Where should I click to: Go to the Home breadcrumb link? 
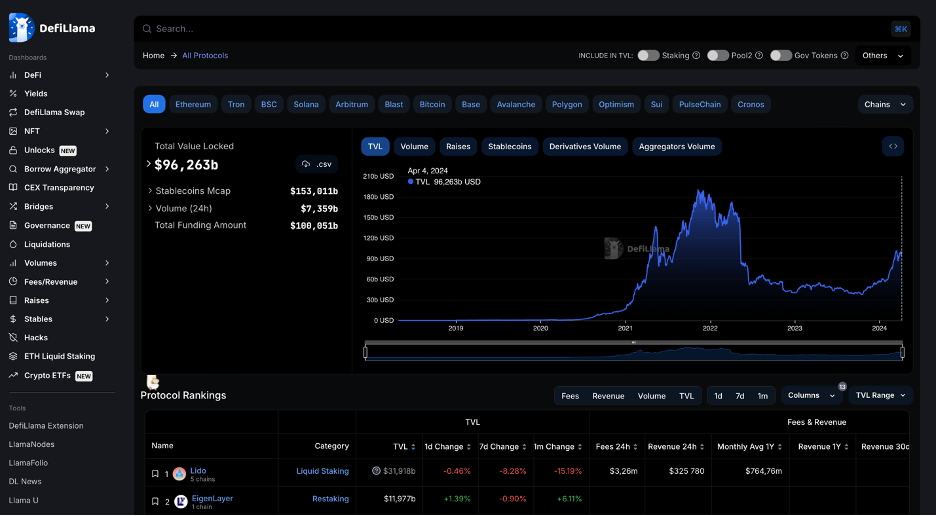point(153,56)
